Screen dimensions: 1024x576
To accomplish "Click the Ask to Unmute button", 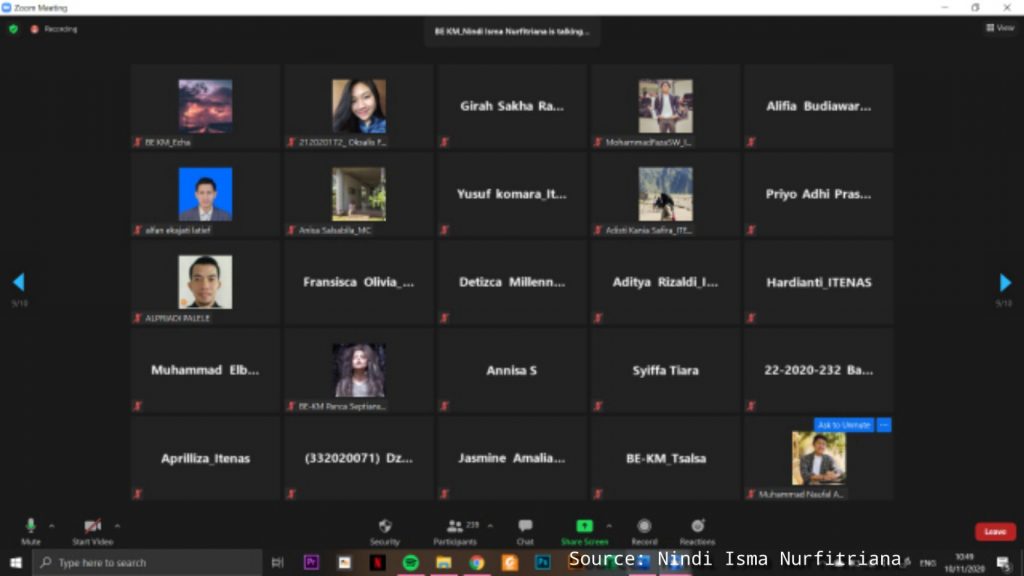I will pyautogui.click(x=843, y=425).
